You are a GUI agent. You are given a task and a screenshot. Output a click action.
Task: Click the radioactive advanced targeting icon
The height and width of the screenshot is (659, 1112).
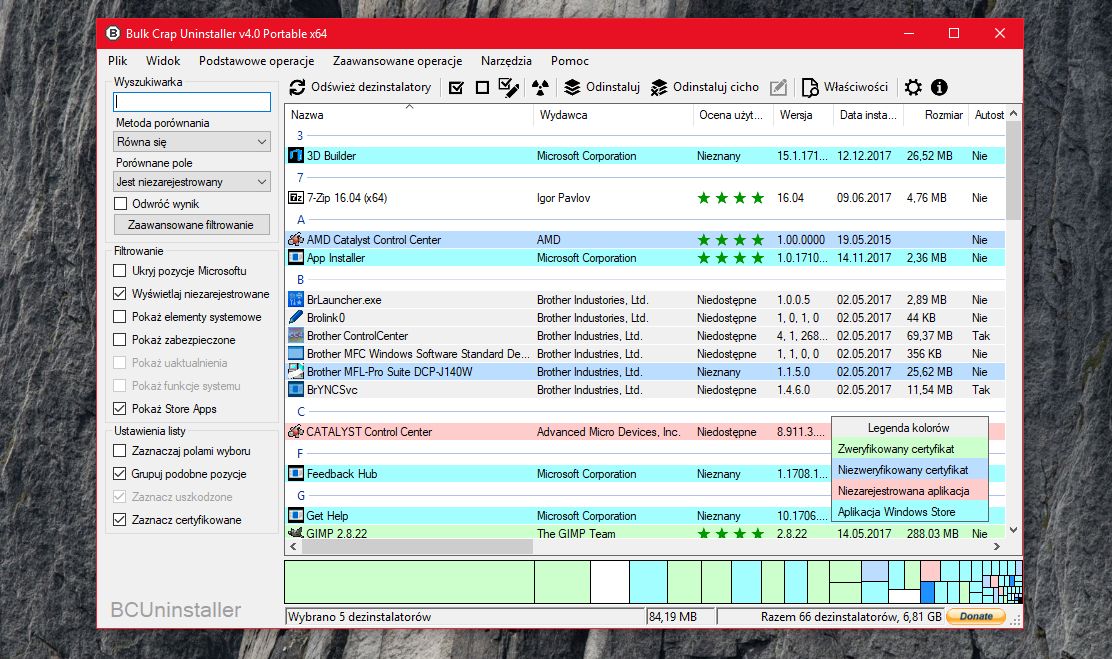[540, 88]
